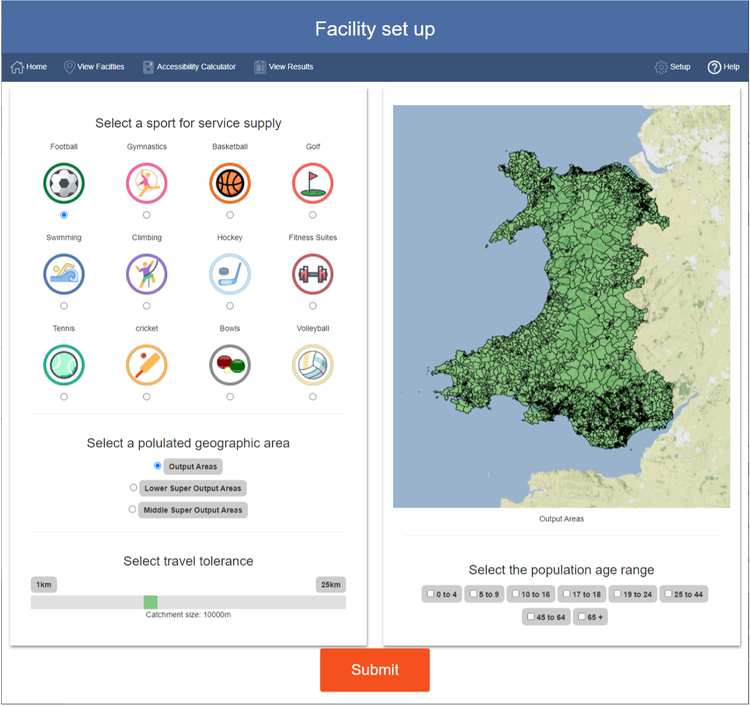
Task: Select the Hockey radio button
Action: point(230,306)
